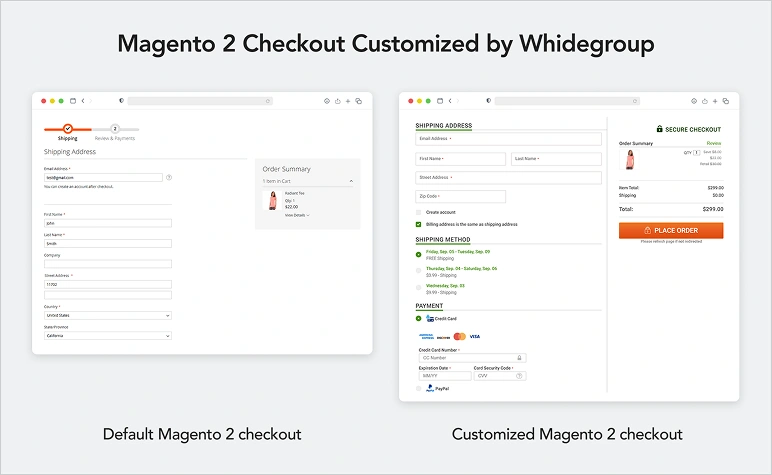Click the CVV help question mark icon
772x475 pixels.
(x=519, y=376)
